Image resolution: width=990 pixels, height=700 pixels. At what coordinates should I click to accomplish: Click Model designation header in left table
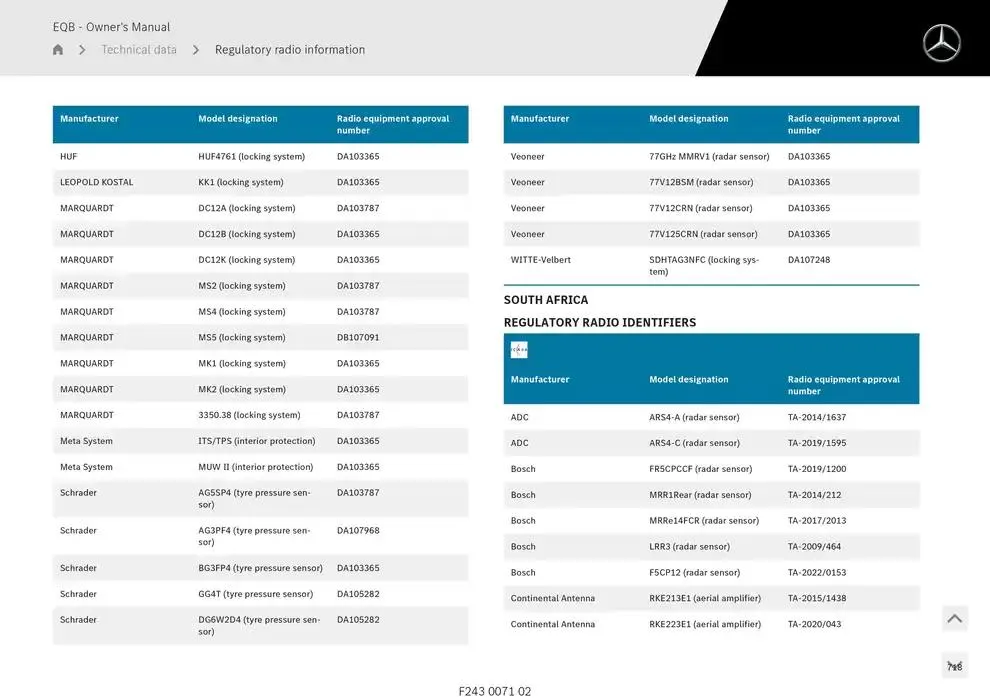(x=238, y=119)
